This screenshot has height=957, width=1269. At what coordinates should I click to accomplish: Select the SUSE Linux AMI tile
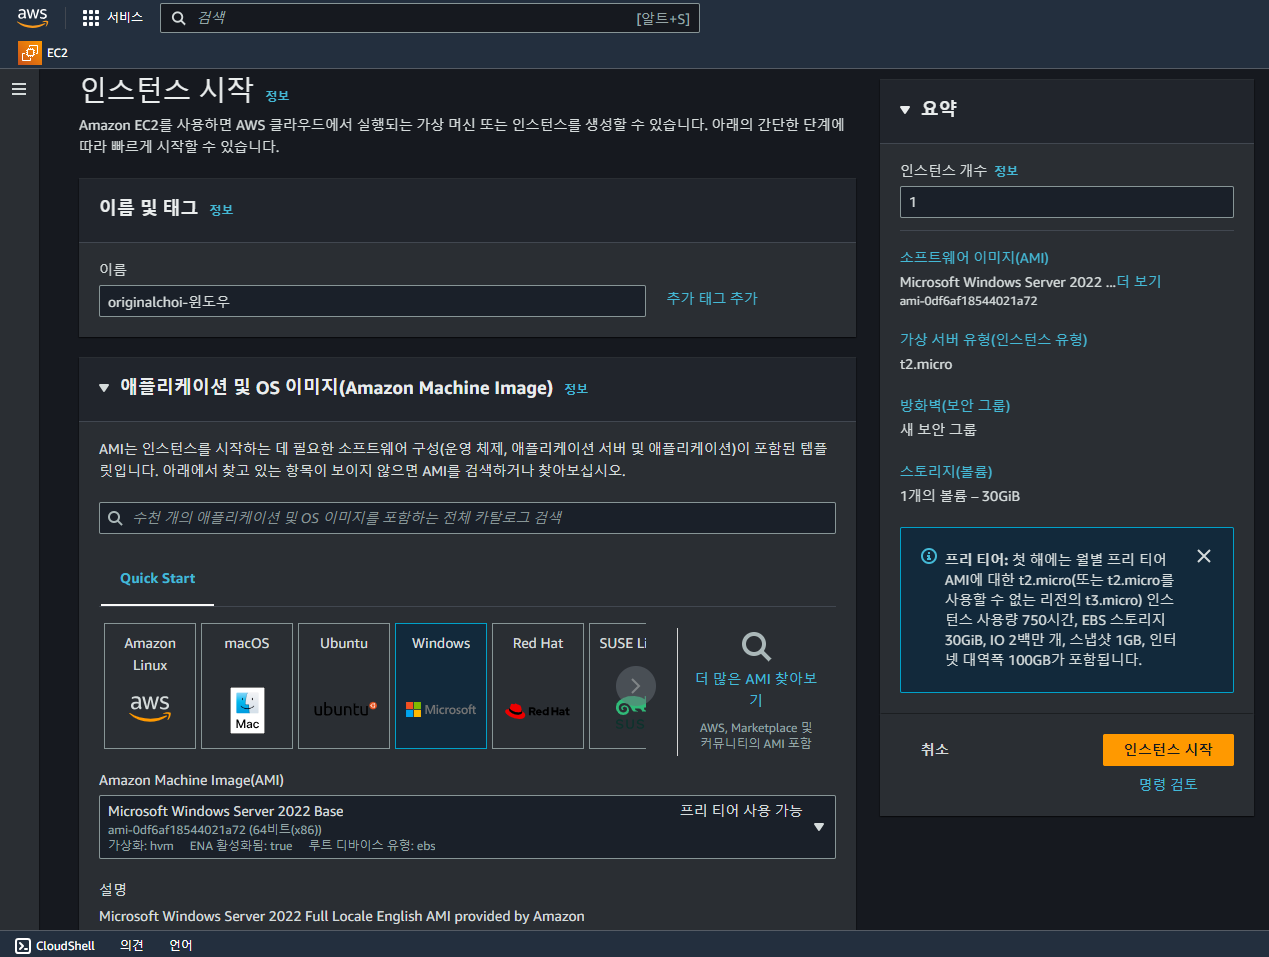pyautogui.click(x=618, y=686)
